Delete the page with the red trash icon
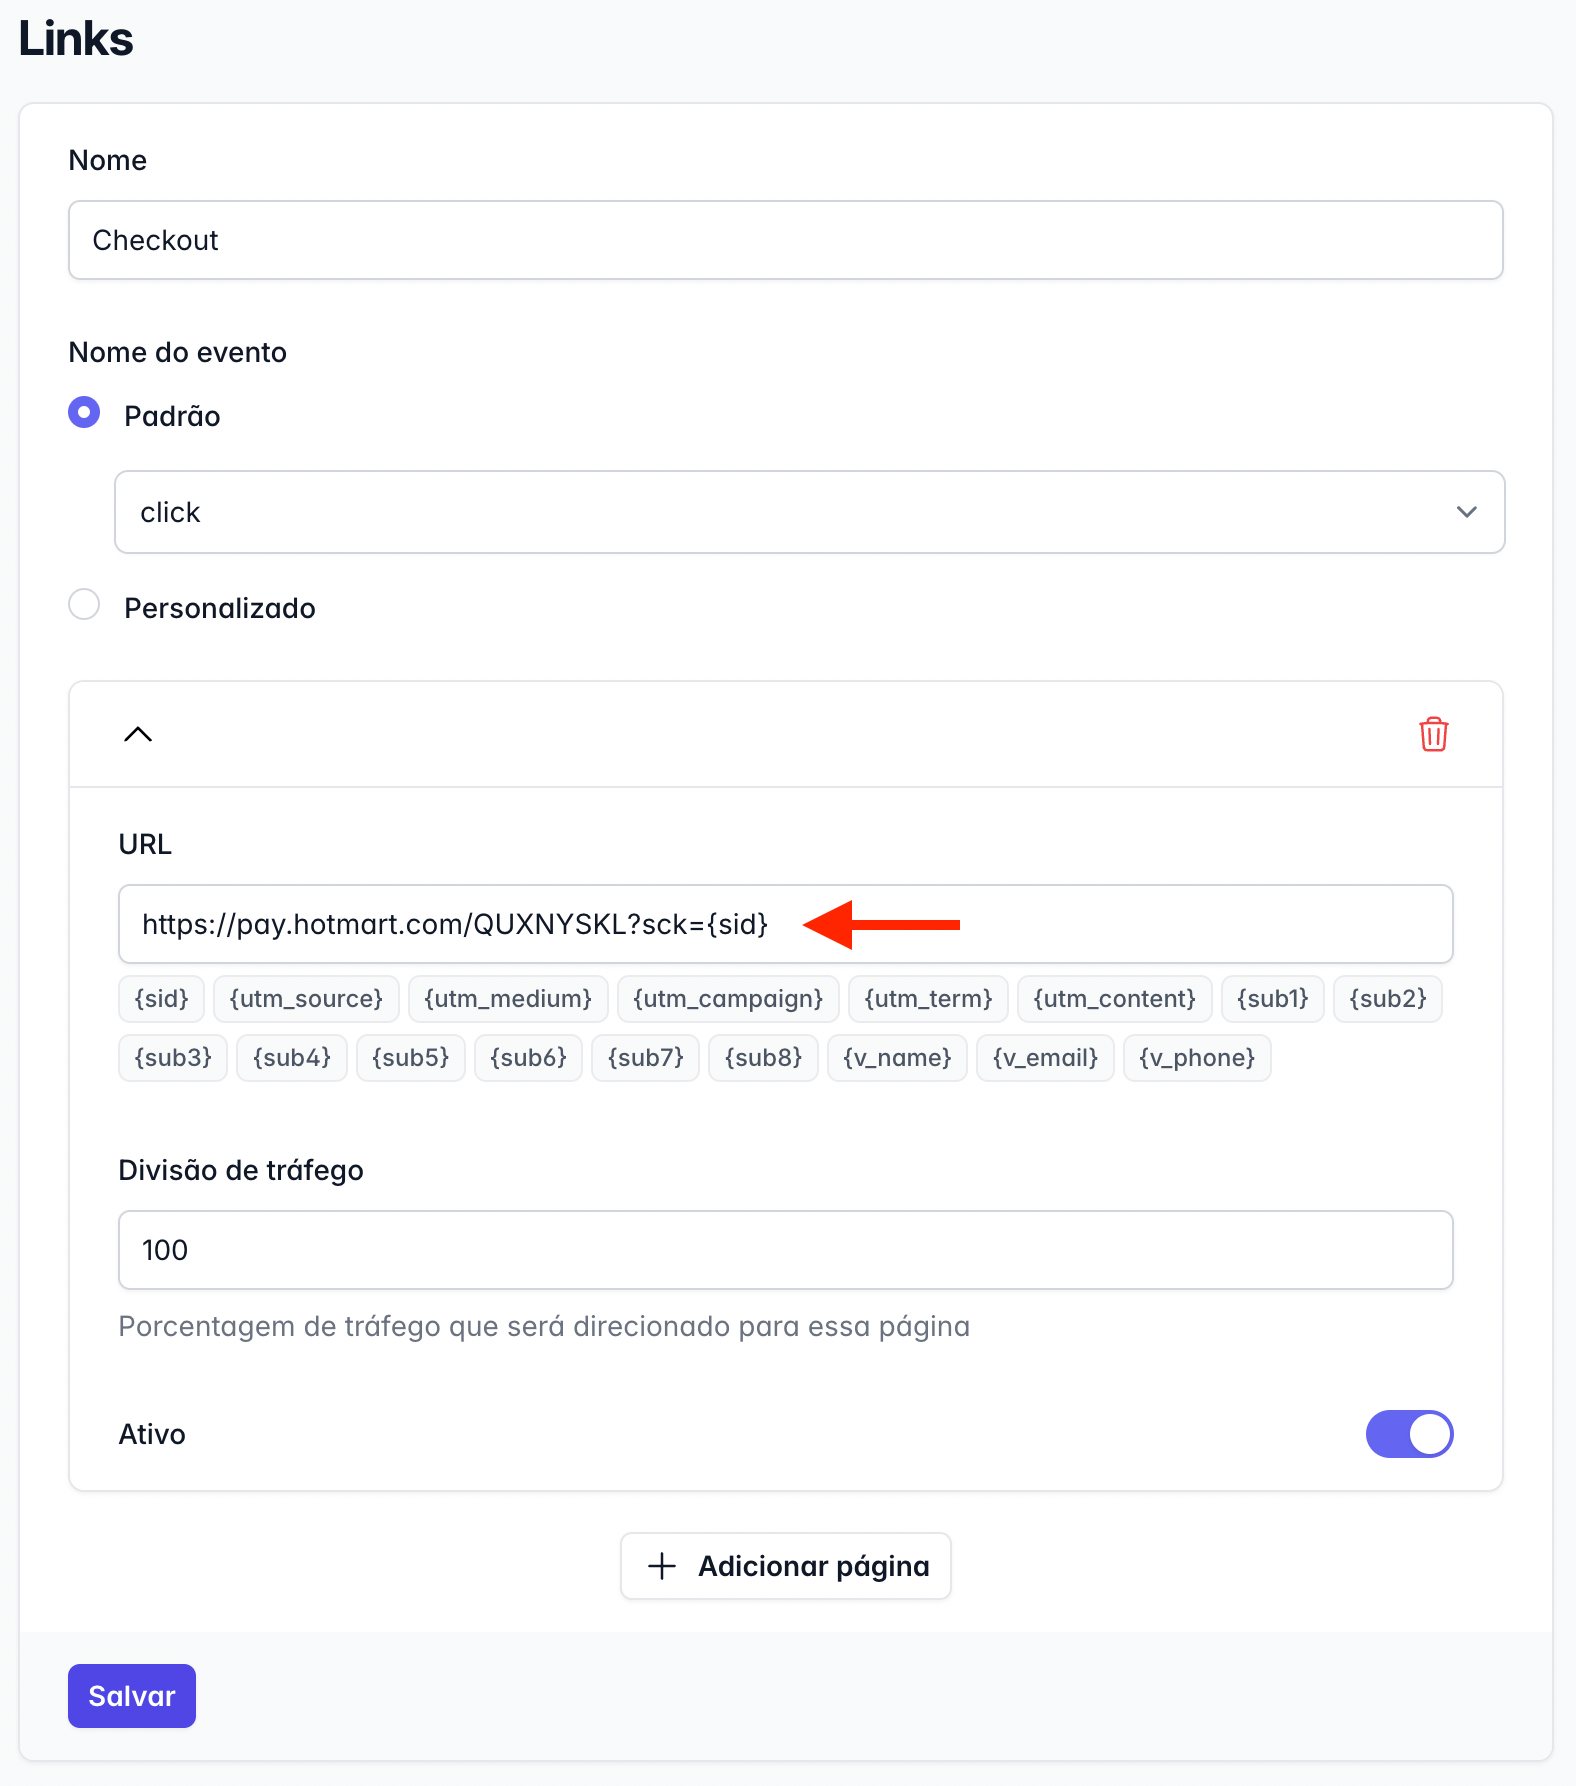 tap(1433, 734)
